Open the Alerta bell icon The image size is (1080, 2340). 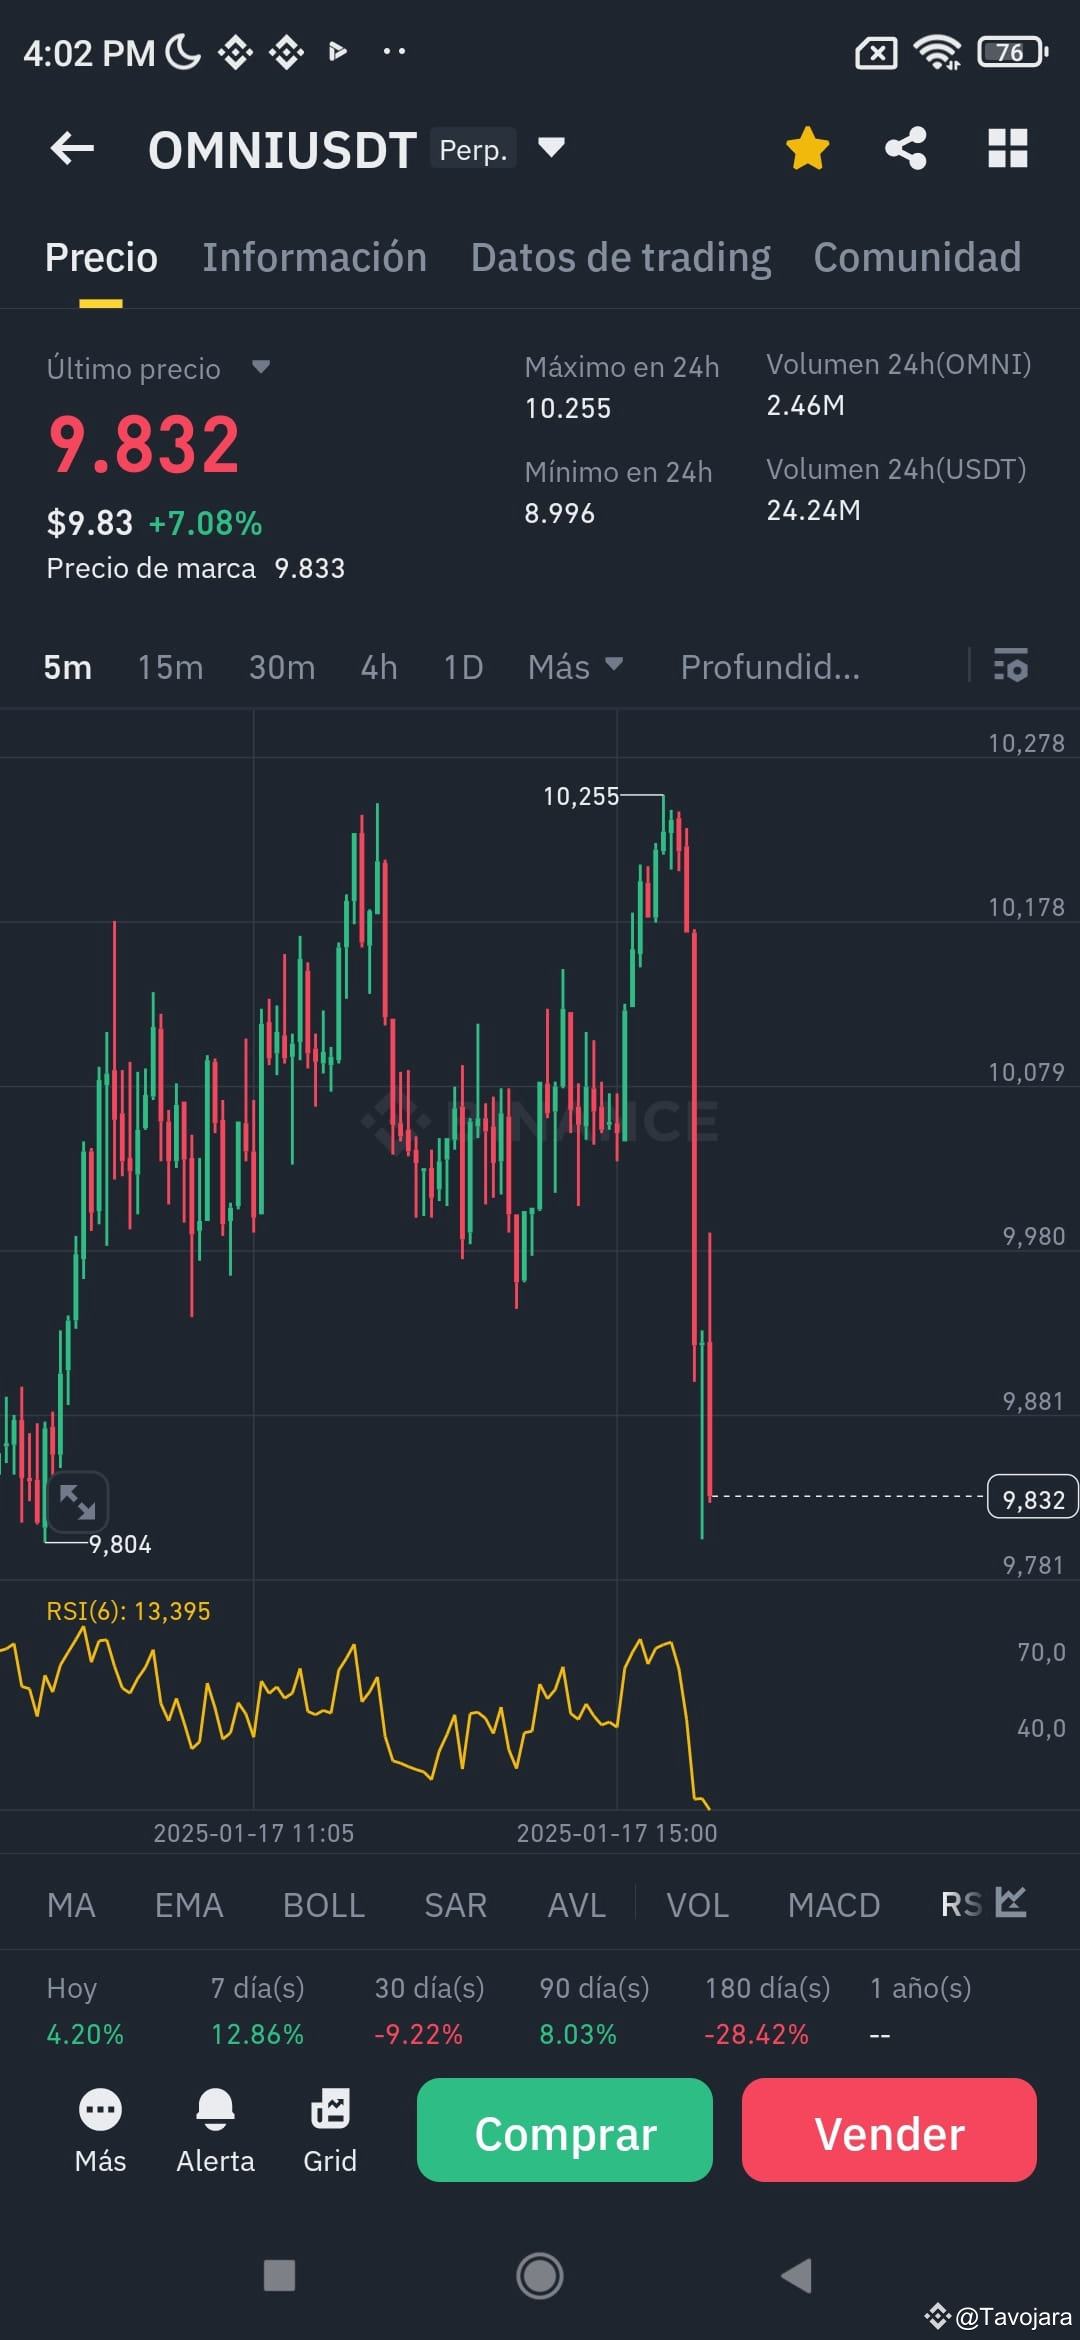tap(215, 2130)
